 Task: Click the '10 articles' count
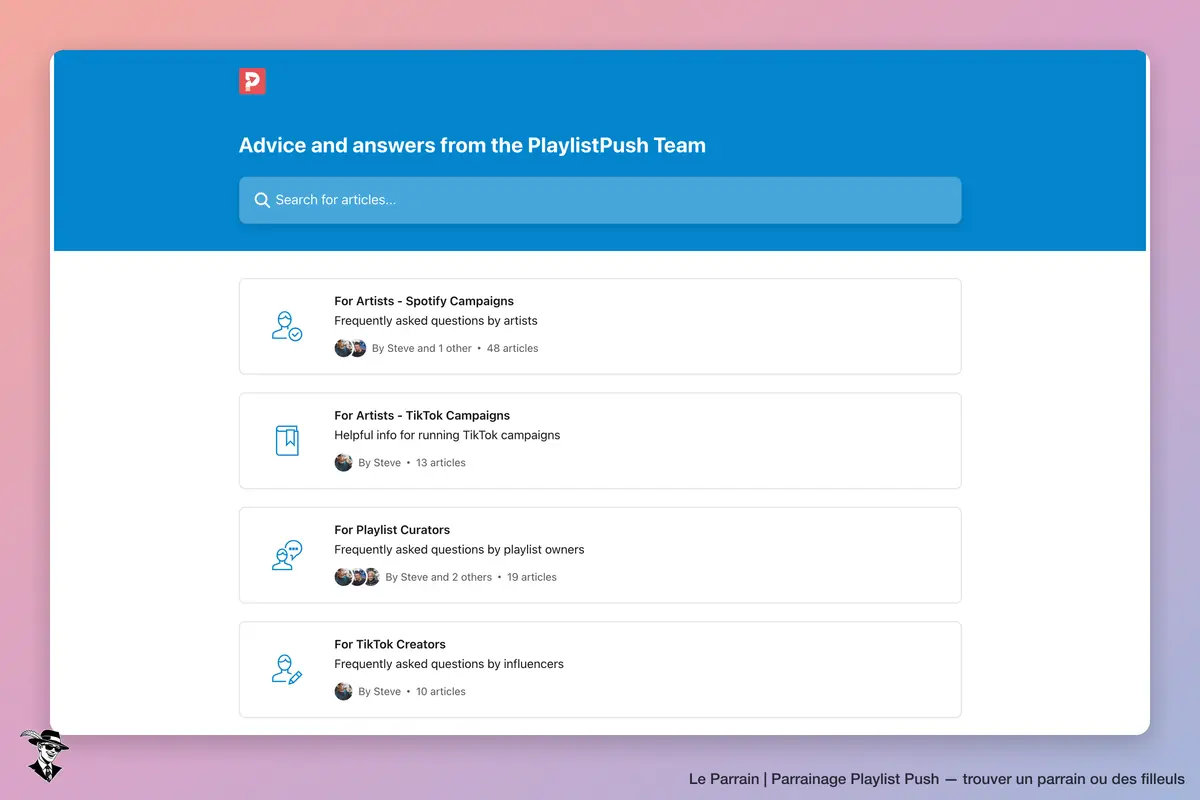coord(441,691)
